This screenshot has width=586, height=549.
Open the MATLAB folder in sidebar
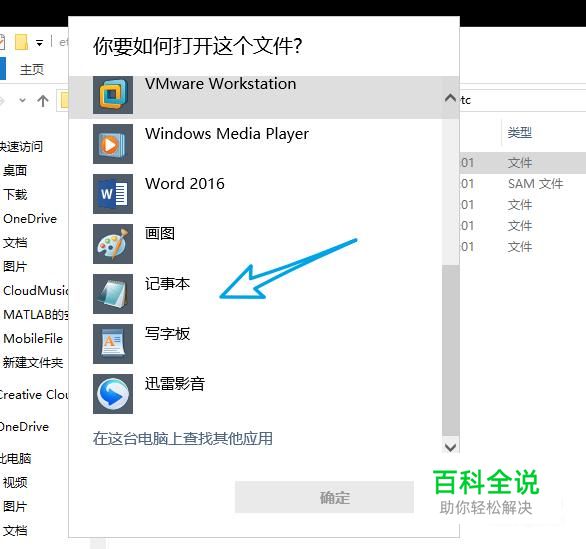pyautogui.click(x=36, y=314)
